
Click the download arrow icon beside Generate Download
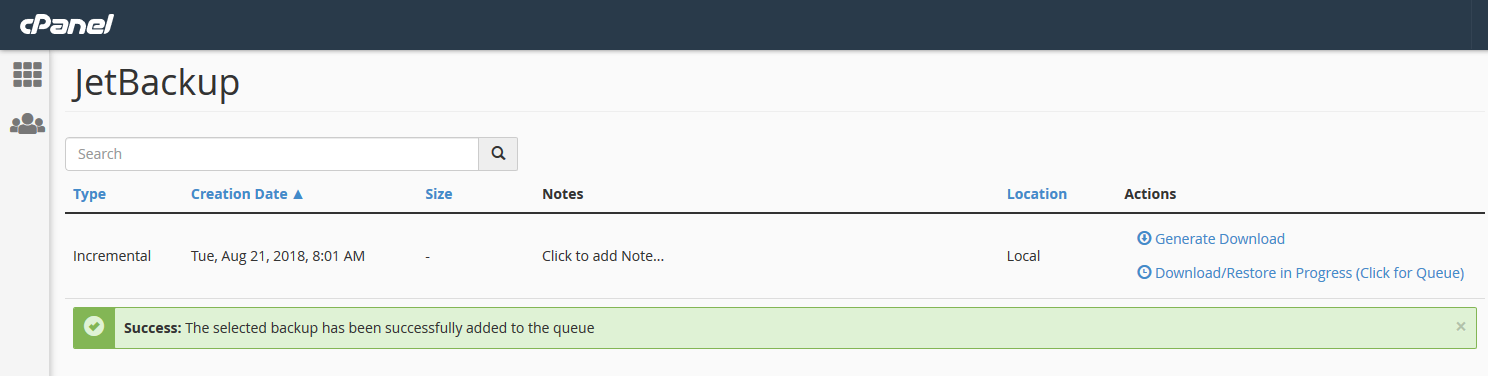pyautogui.click(x=1144, y=238)
